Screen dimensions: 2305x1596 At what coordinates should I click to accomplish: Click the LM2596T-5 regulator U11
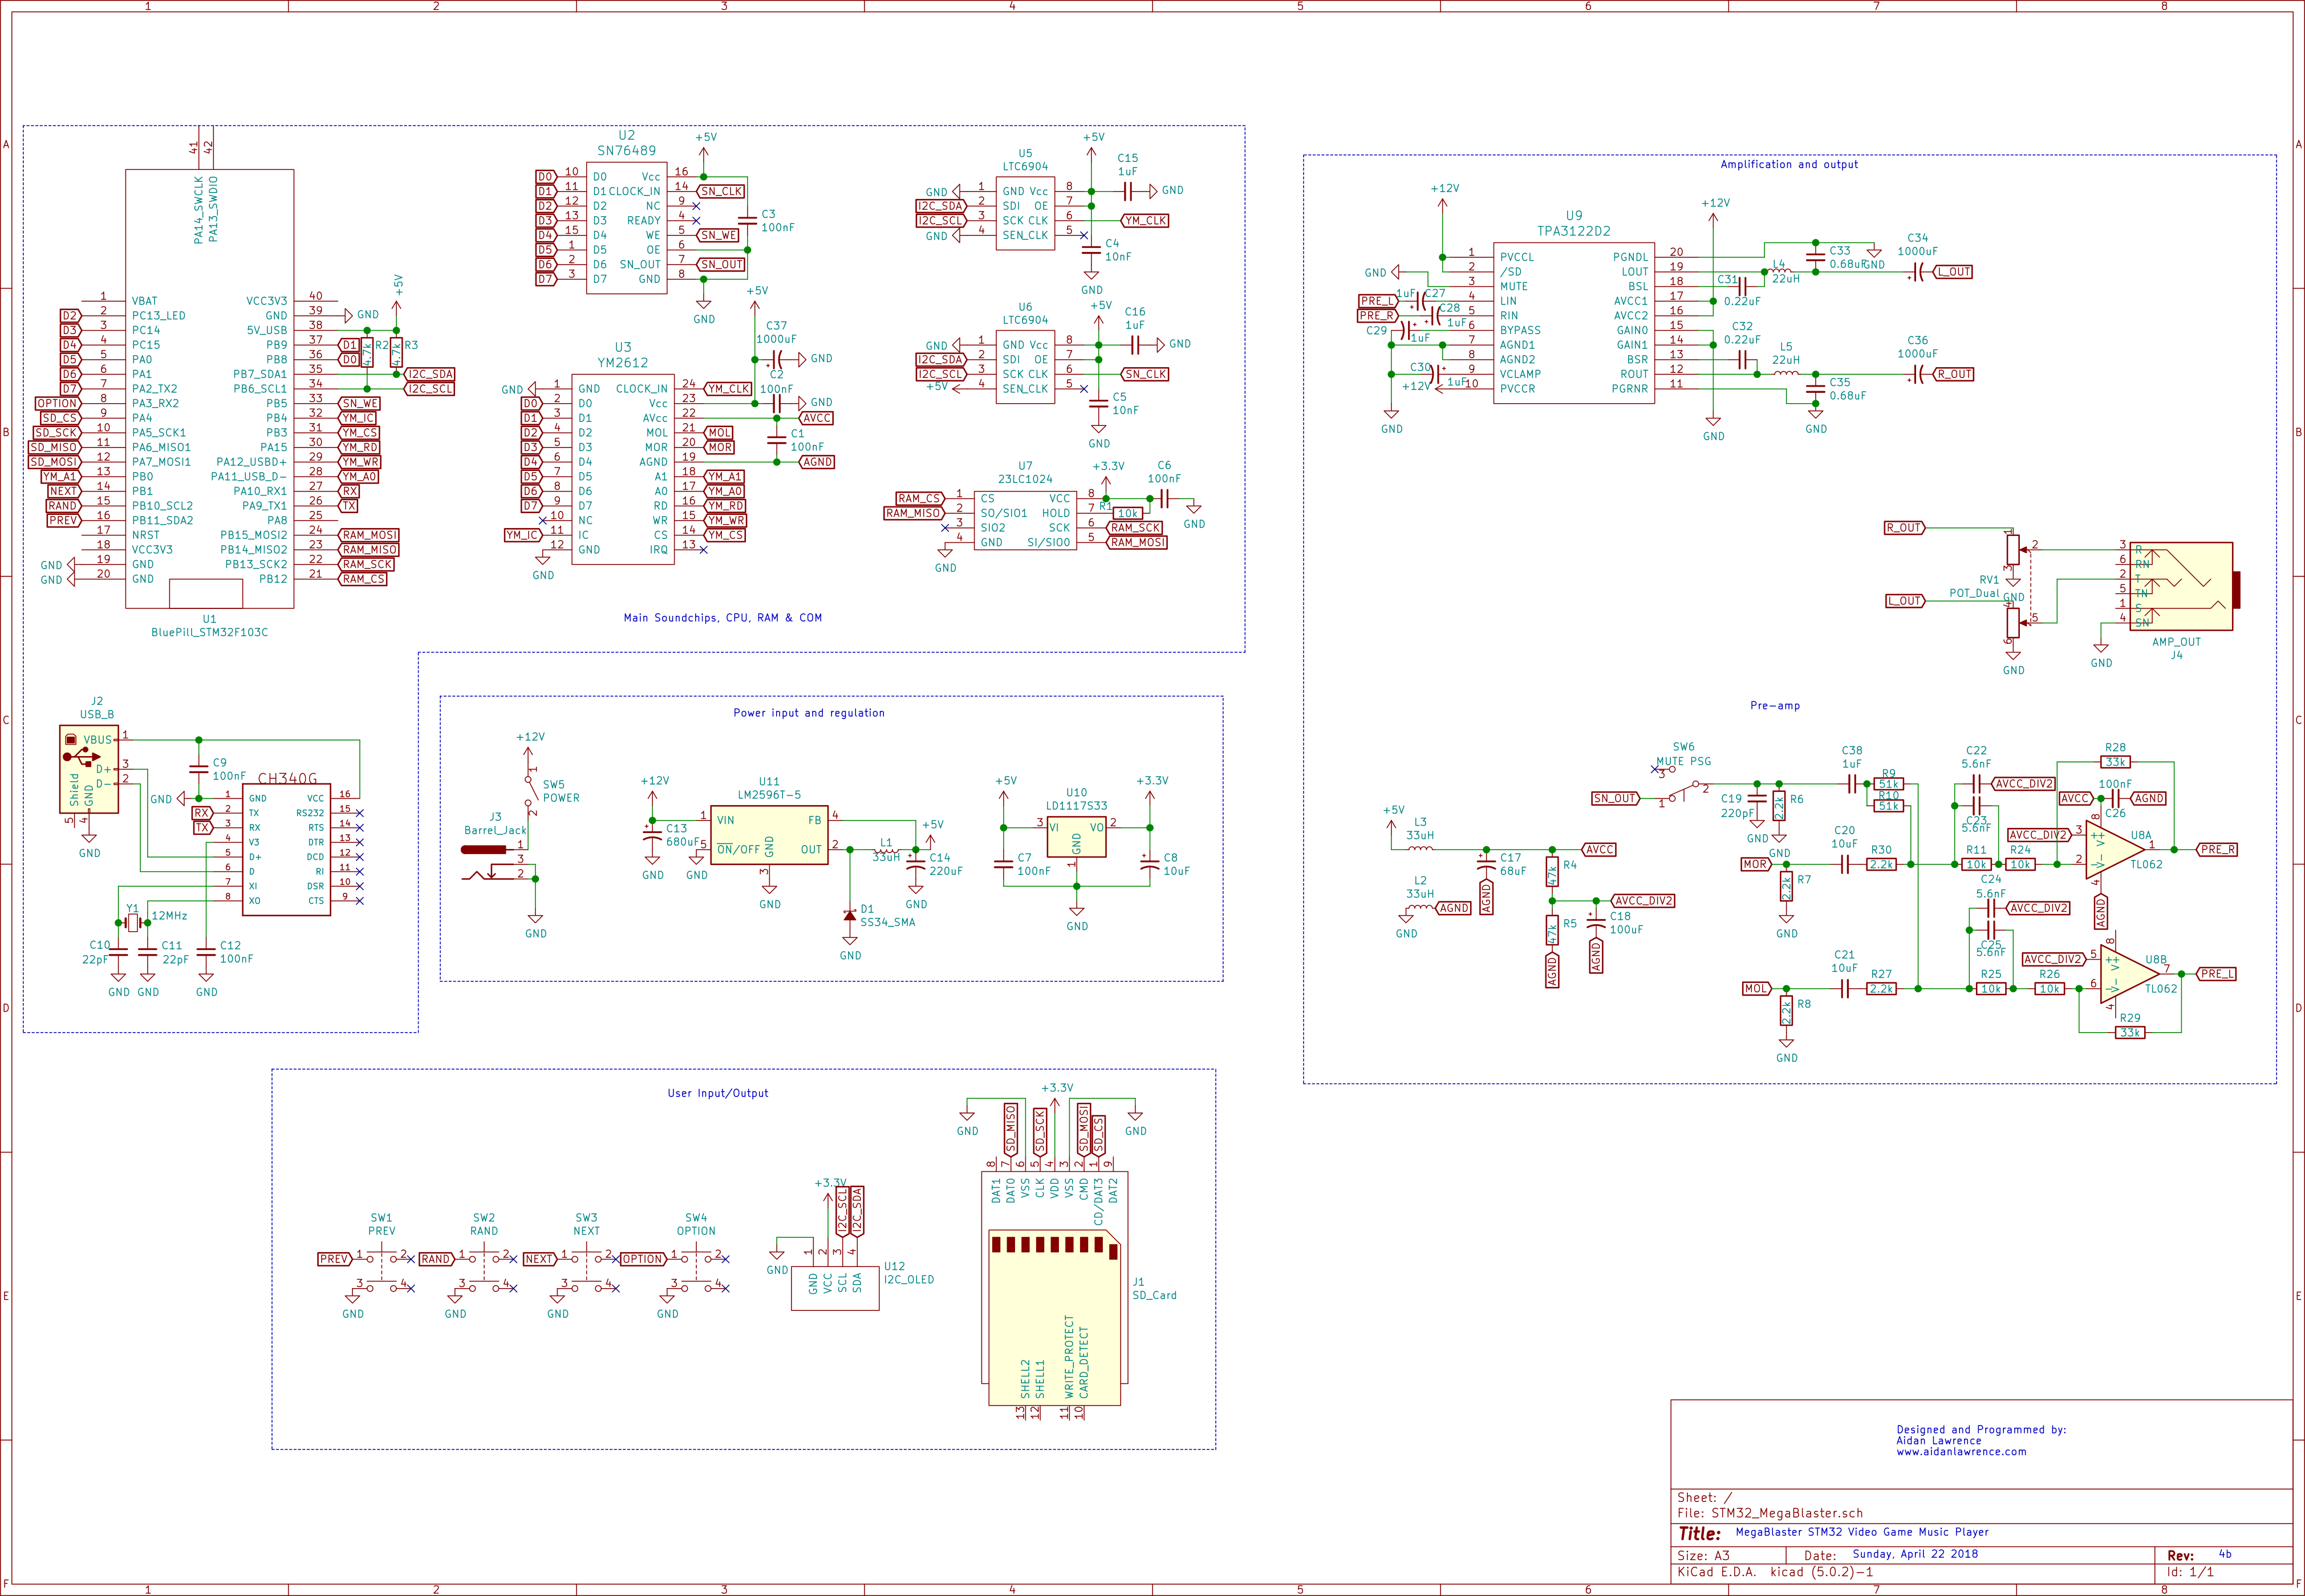click(768, 835)
